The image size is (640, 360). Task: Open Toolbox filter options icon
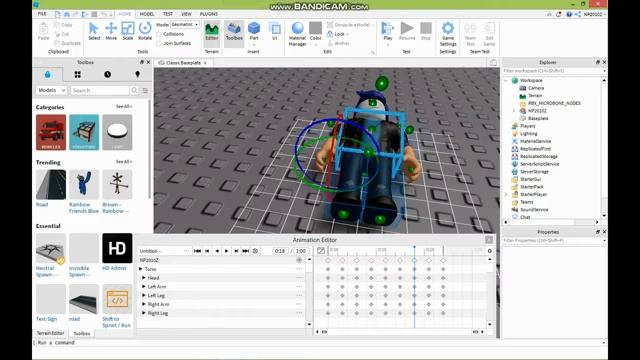coord(145,90)
